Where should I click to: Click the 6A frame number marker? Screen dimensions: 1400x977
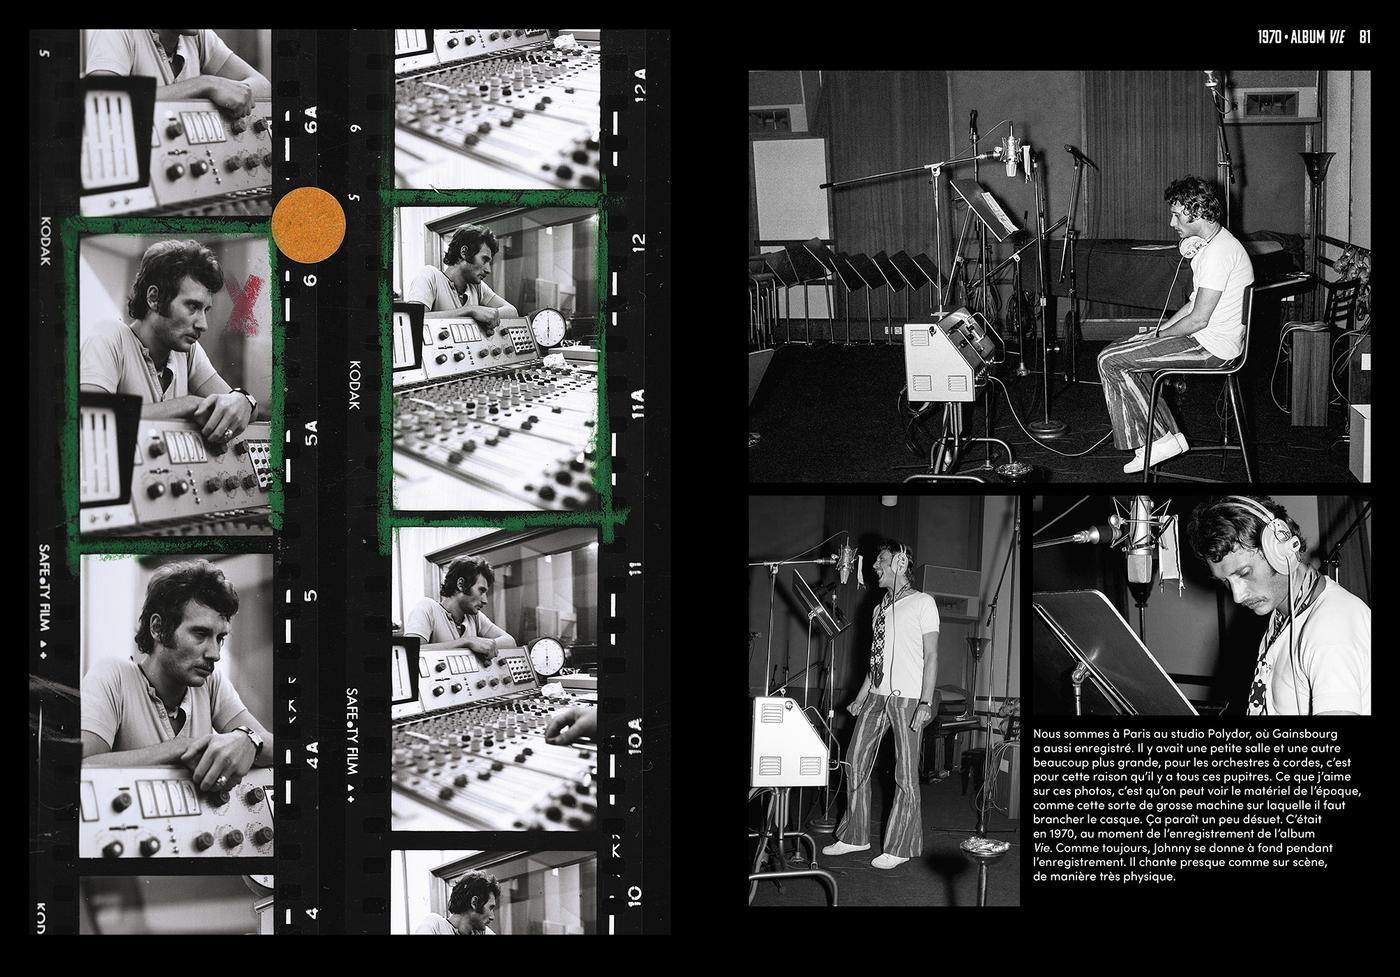311,120
